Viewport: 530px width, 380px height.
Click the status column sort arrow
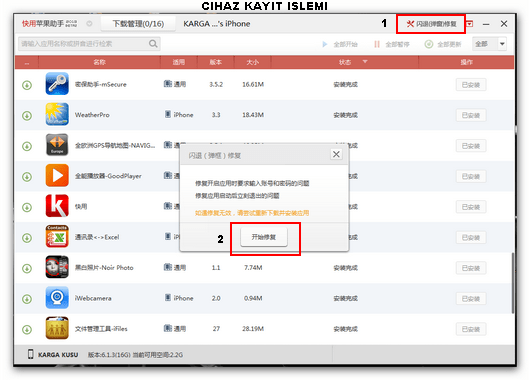[365, 62]
